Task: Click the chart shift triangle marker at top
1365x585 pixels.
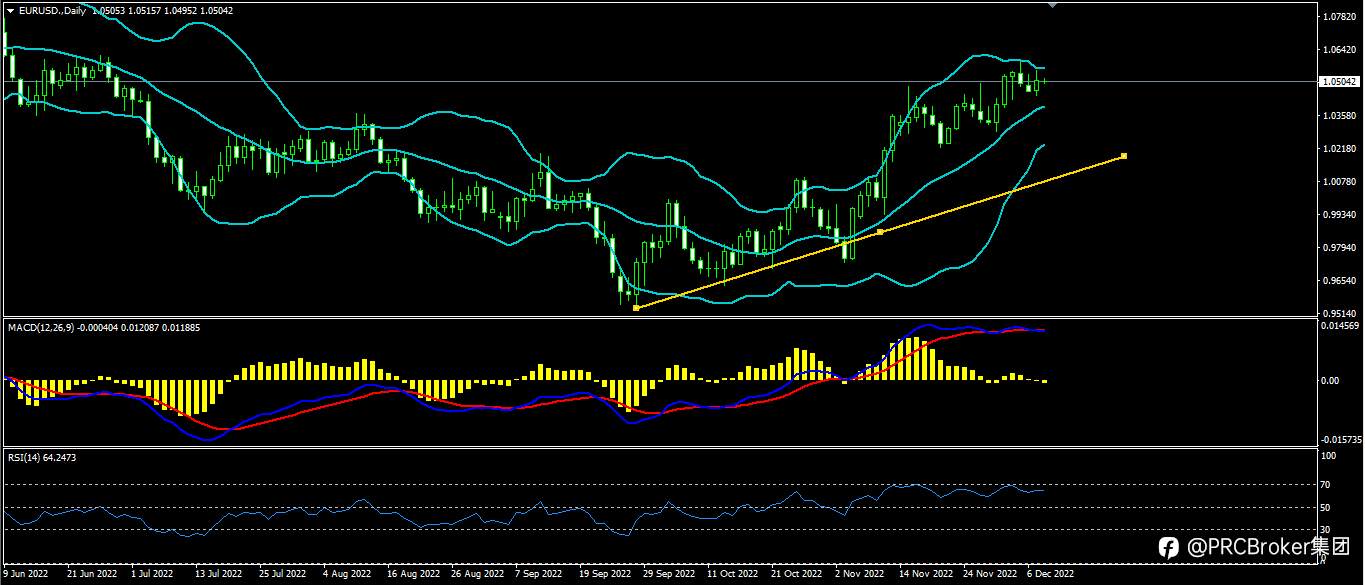Action: coord(1051,5)
